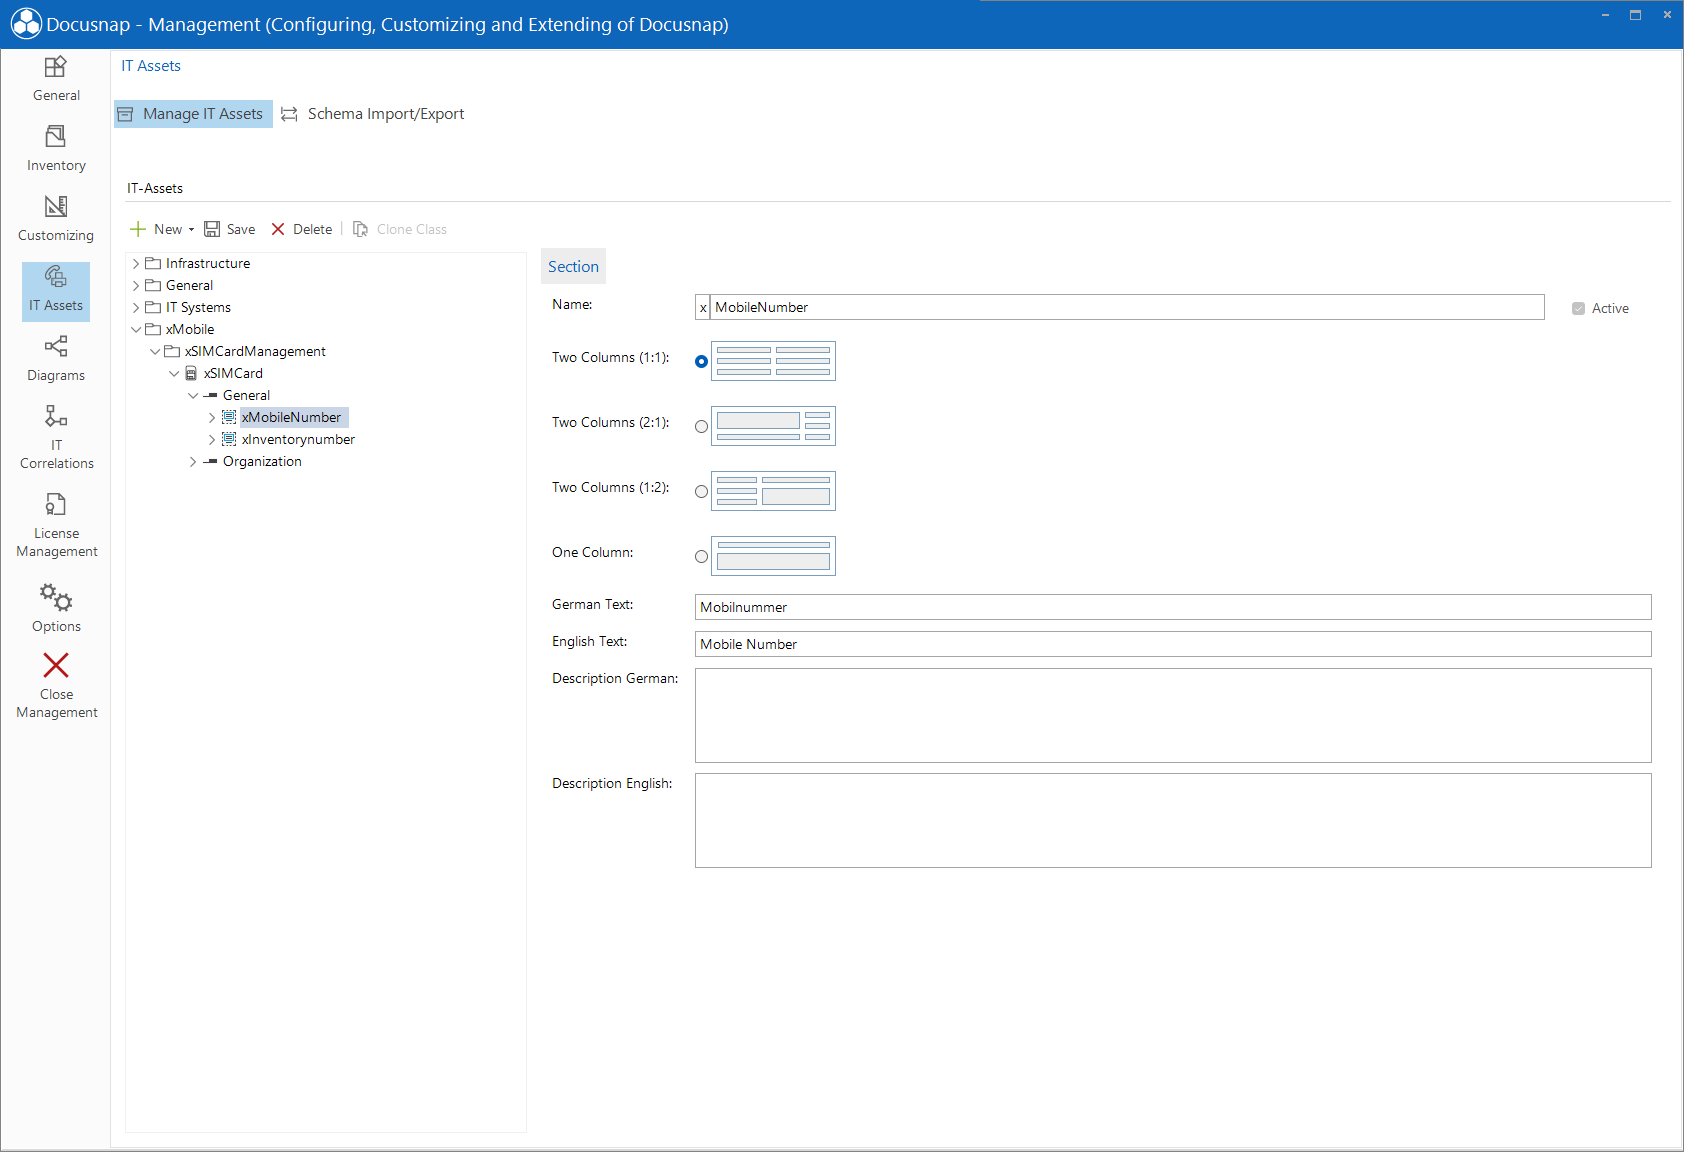This screenshot has width=1684, height=1152.
Task: Select IT Assets in sidebar
Action: click(56, 291)
